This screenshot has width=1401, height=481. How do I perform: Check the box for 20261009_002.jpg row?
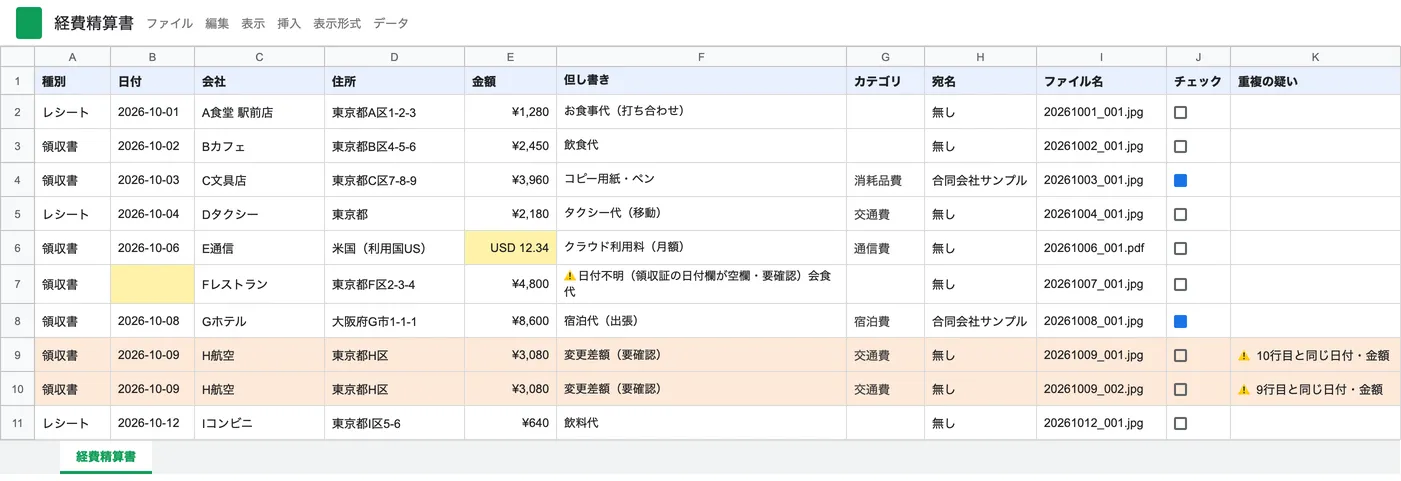(x=1180, y=389)
